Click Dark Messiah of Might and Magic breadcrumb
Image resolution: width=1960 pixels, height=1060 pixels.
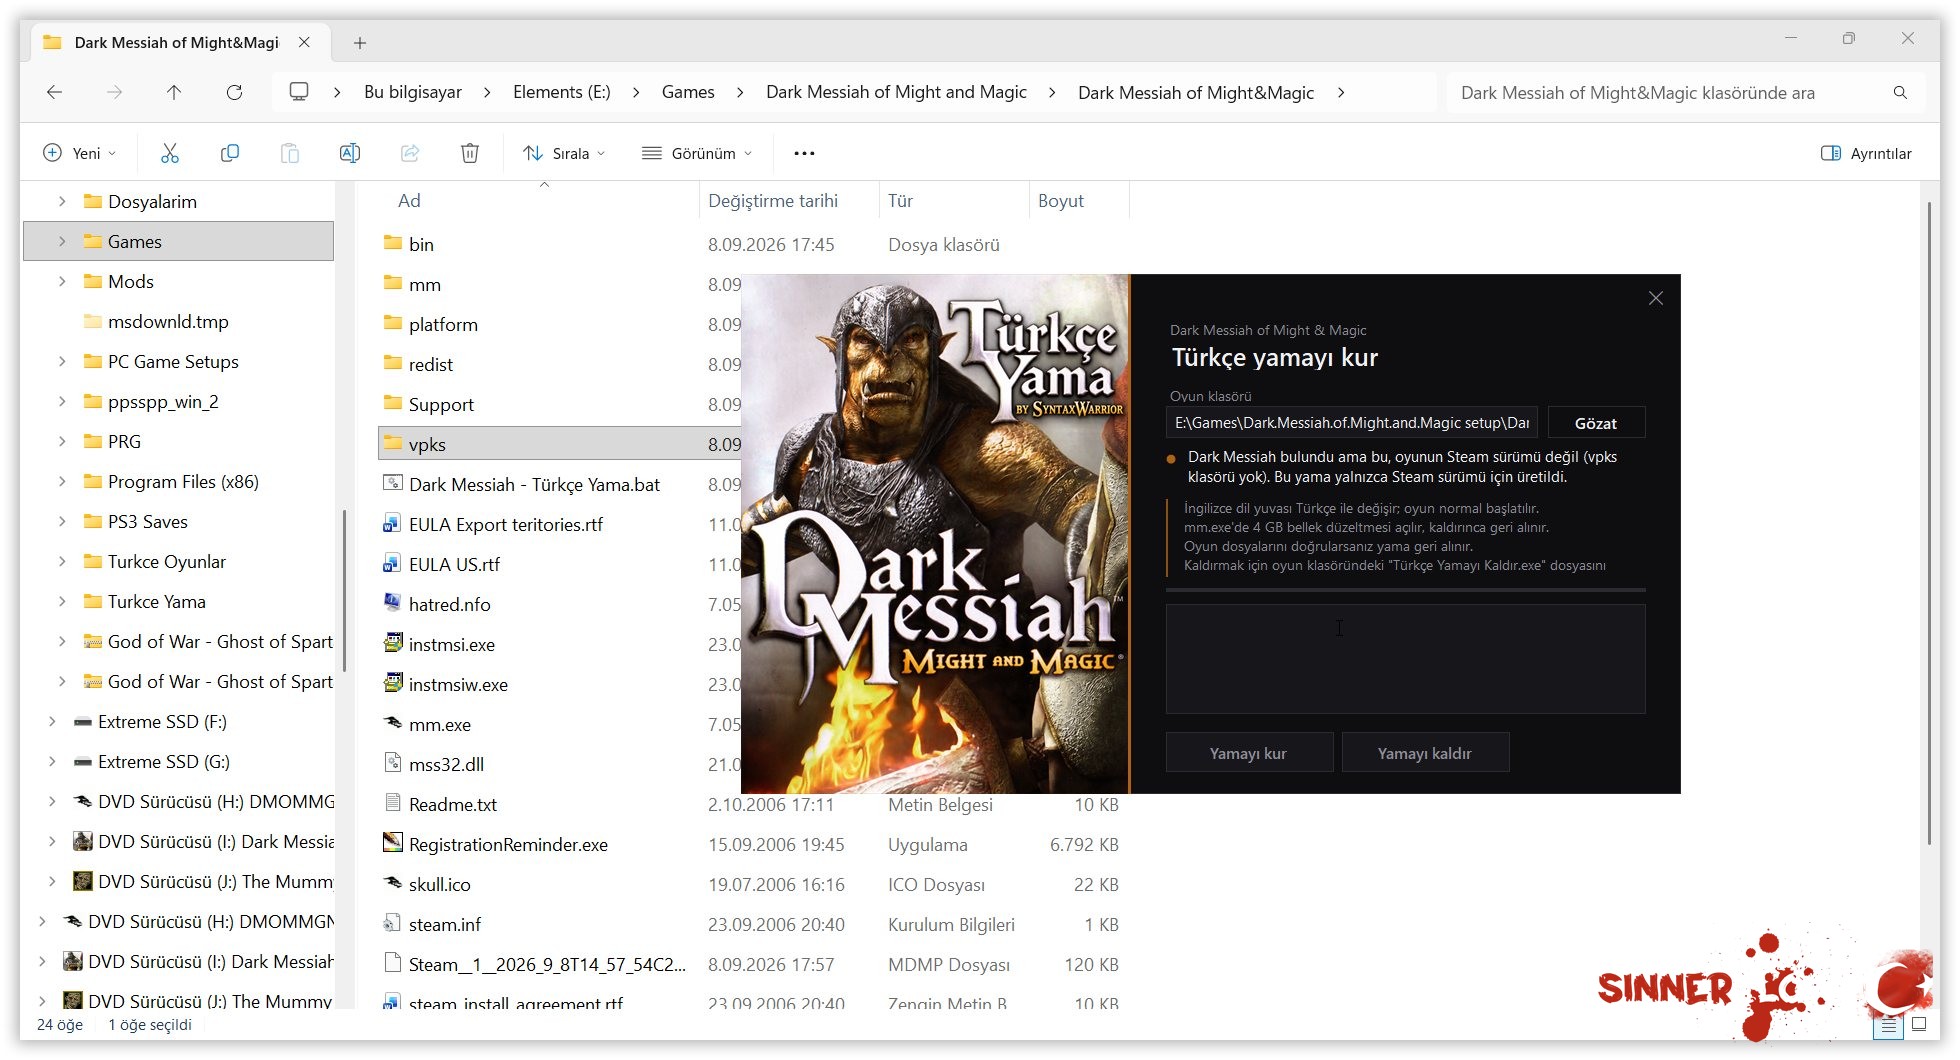click(896, 92)
